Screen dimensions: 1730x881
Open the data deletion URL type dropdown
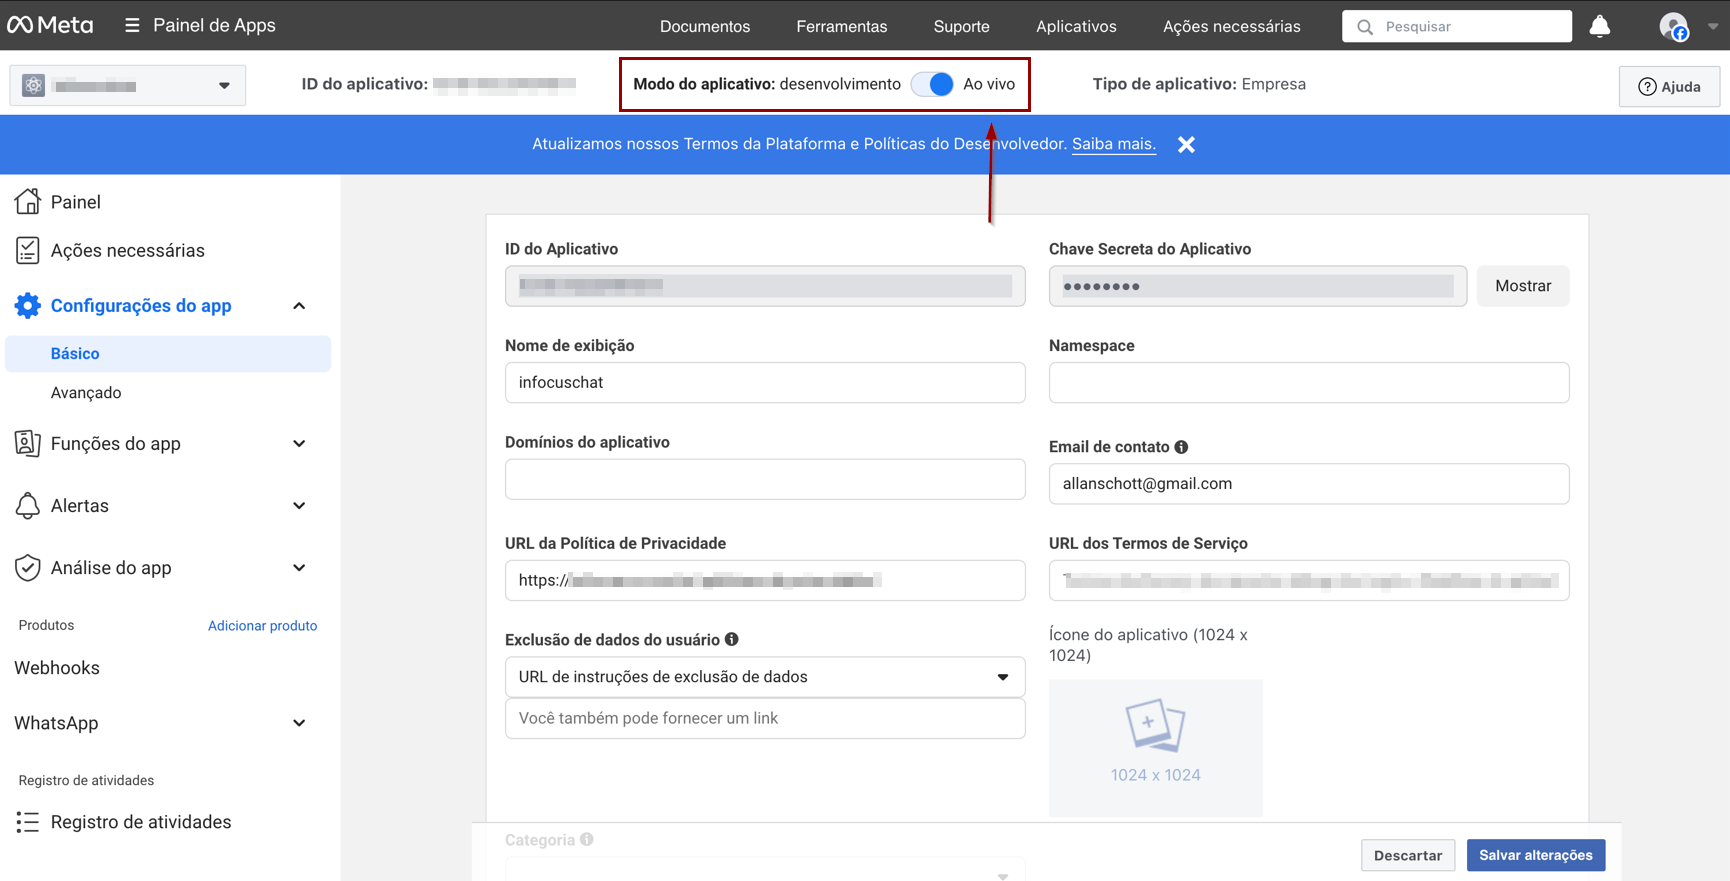tap(764, 677)
